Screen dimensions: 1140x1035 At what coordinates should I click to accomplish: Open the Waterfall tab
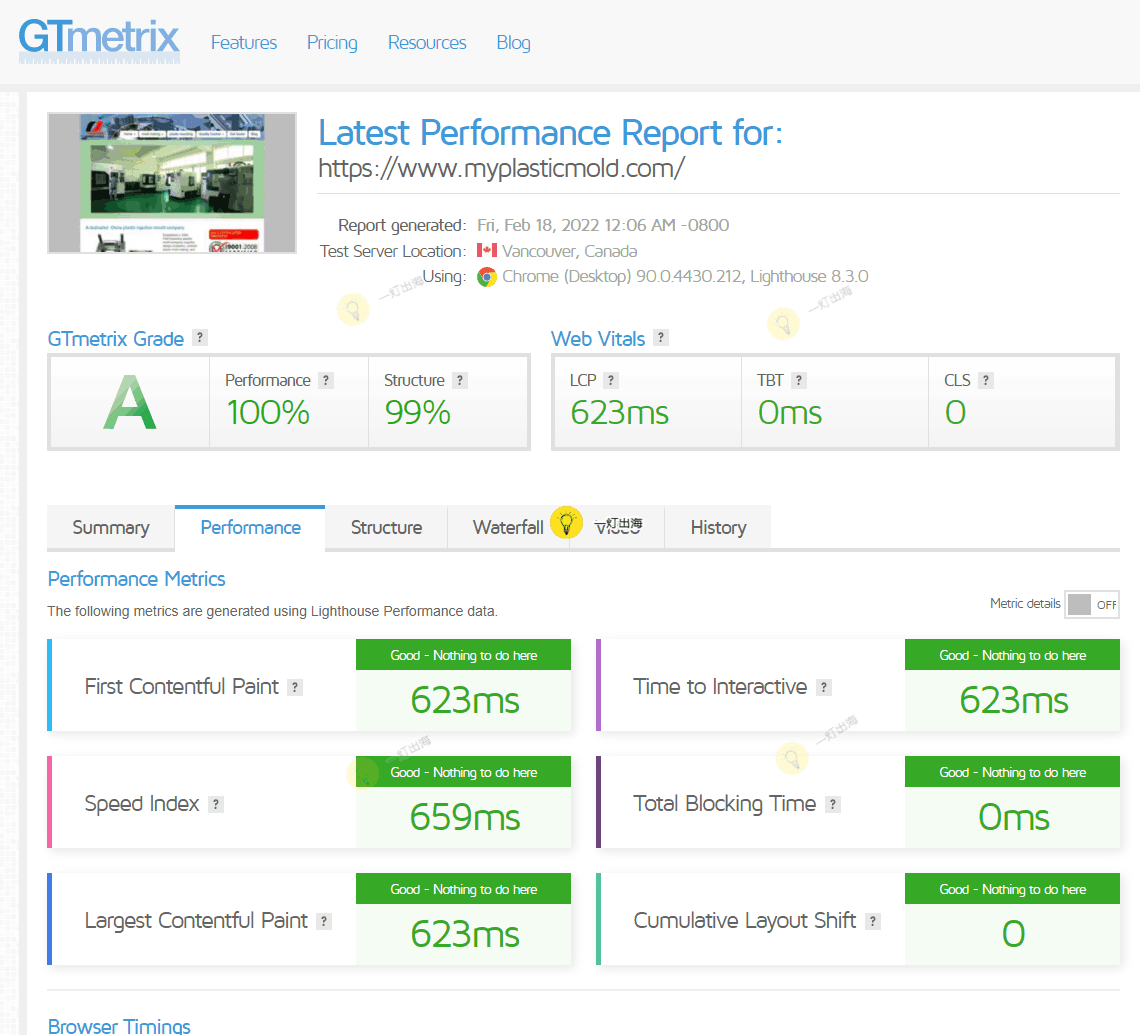(508, 528)
